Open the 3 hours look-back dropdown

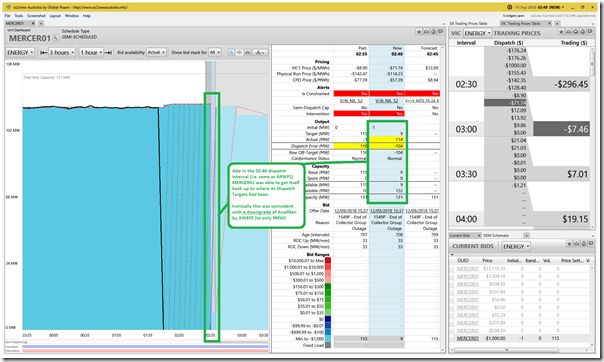click(62, 52)
